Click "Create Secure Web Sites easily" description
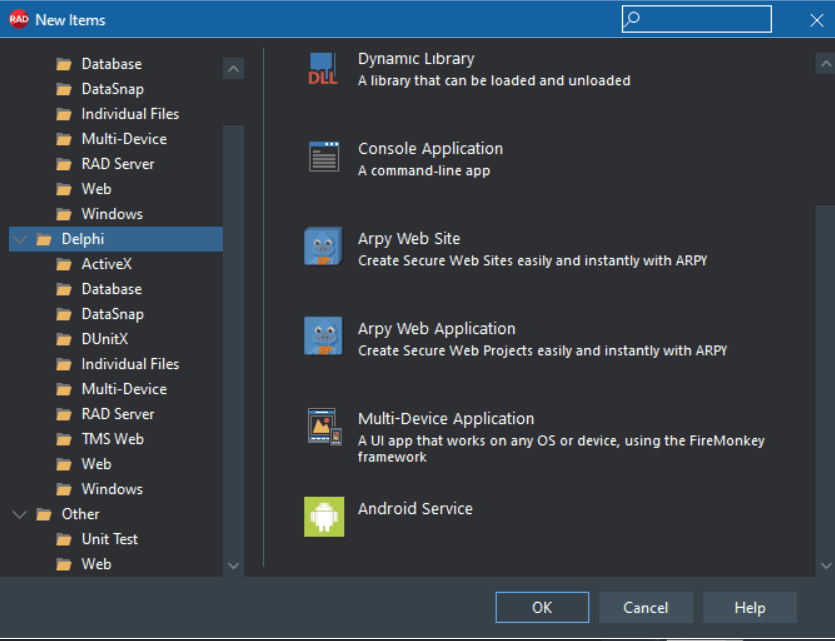Image resolution: width=835 pixels, height=641 pixels. 533,261
